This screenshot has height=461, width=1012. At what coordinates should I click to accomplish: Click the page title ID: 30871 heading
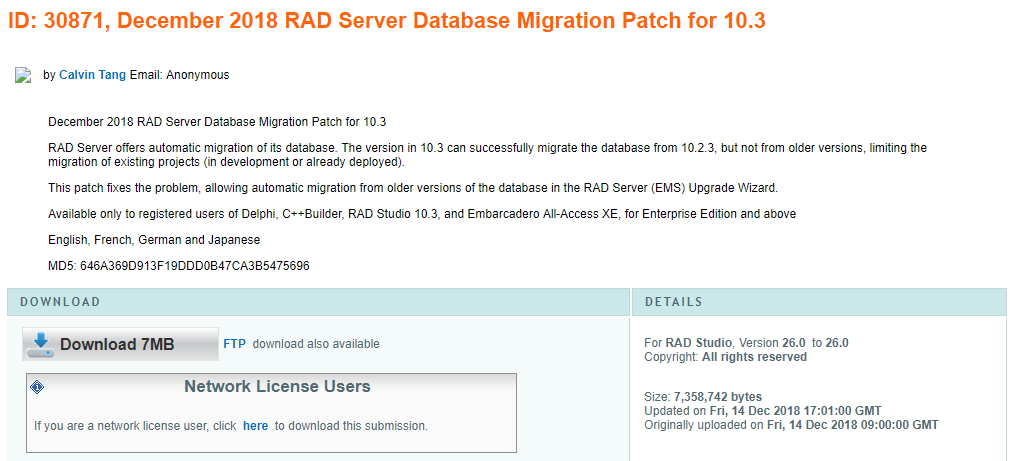coord(387,21)
